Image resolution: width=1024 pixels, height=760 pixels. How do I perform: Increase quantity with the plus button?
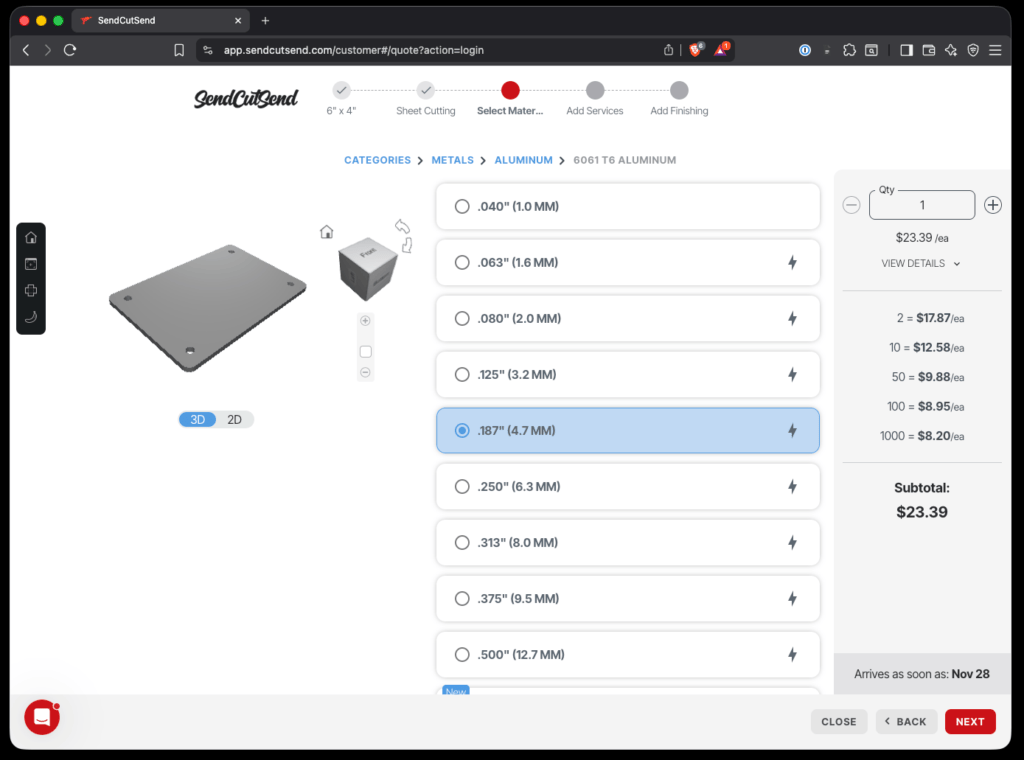(x=992, y=205)
